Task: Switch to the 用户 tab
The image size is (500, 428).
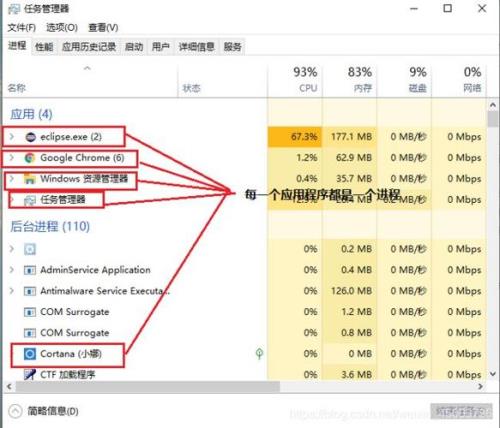Action: click(x=161, y=47)
